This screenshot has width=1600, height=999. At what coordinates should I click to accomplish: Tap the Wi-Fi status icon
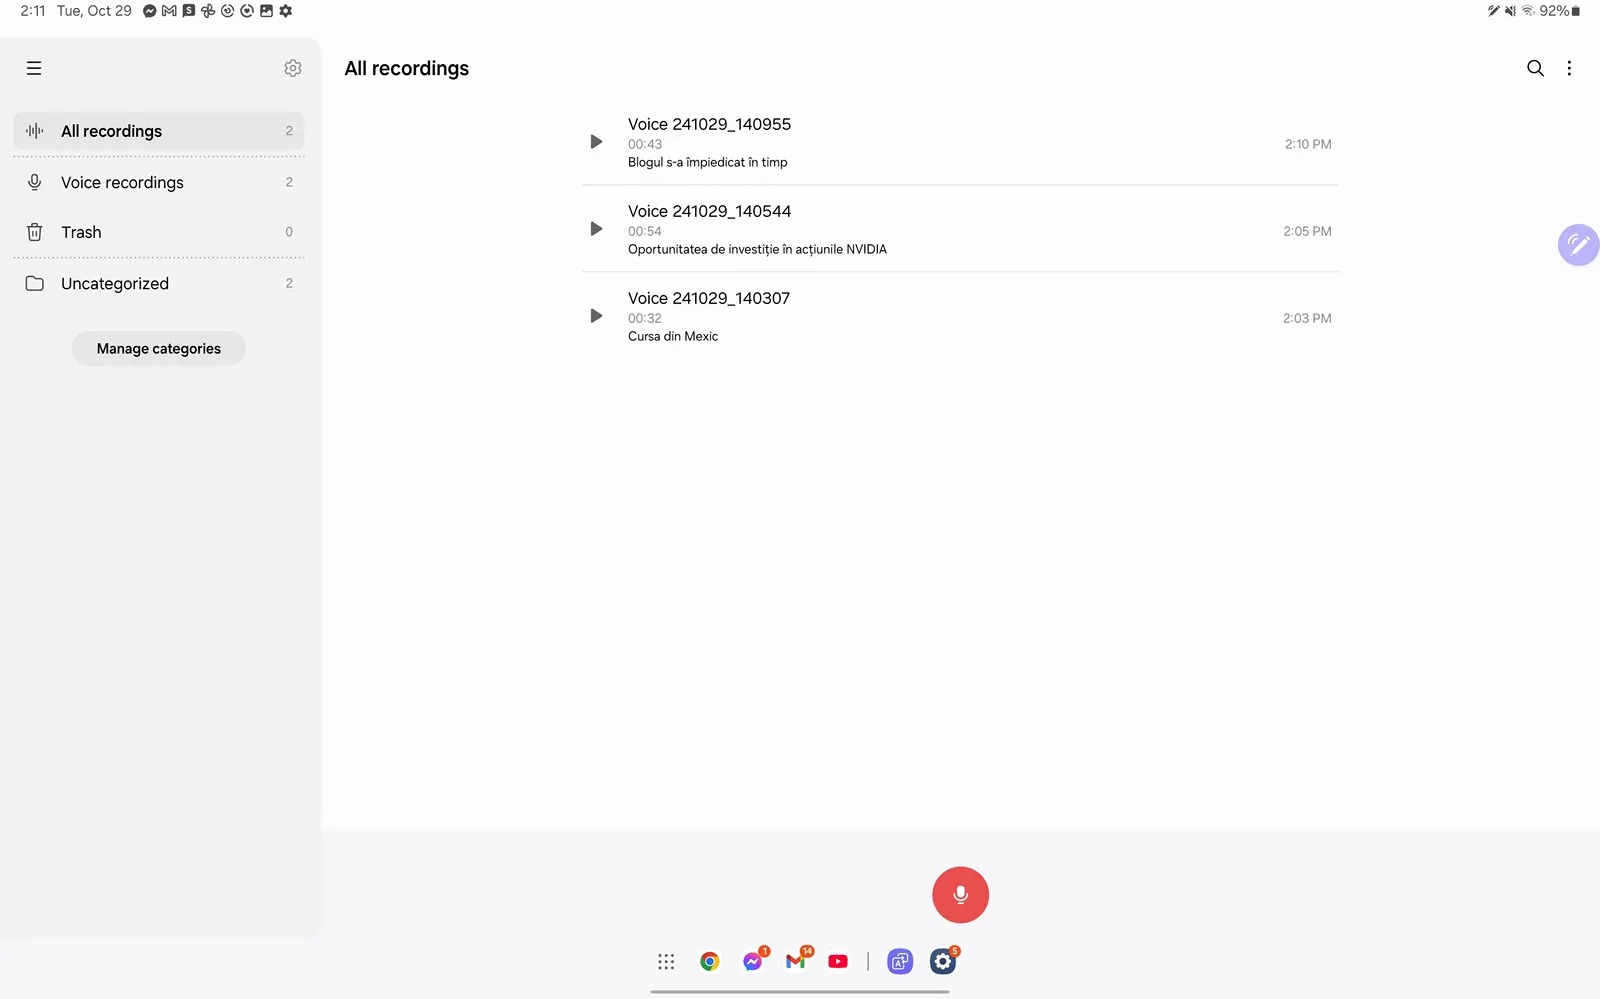(1528, 11)
